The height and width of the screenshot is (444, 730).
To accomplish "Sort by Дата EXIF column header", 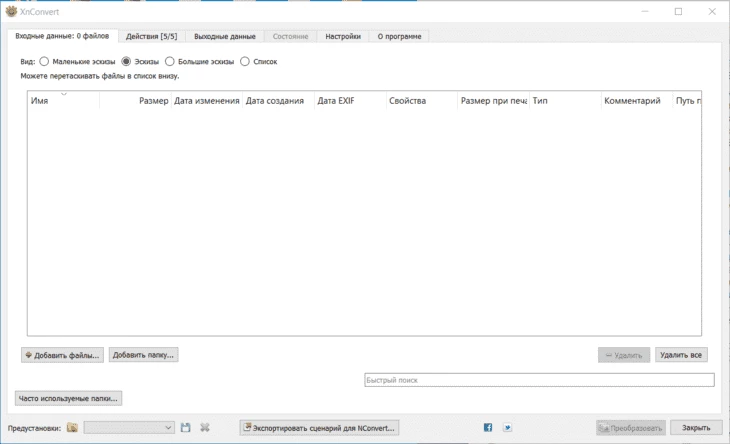I will click(350, 101).
